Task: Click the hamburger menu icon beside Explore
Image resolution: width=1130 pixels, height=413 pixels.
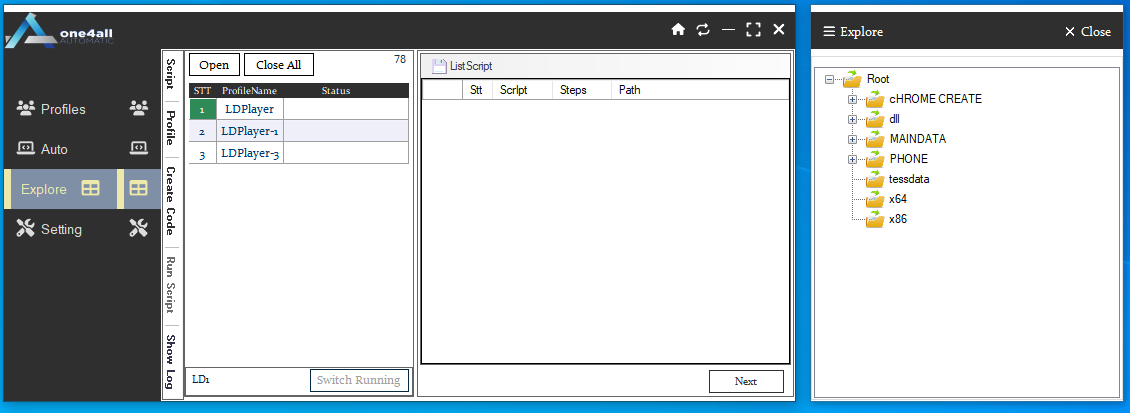Action: pos(828,32)
